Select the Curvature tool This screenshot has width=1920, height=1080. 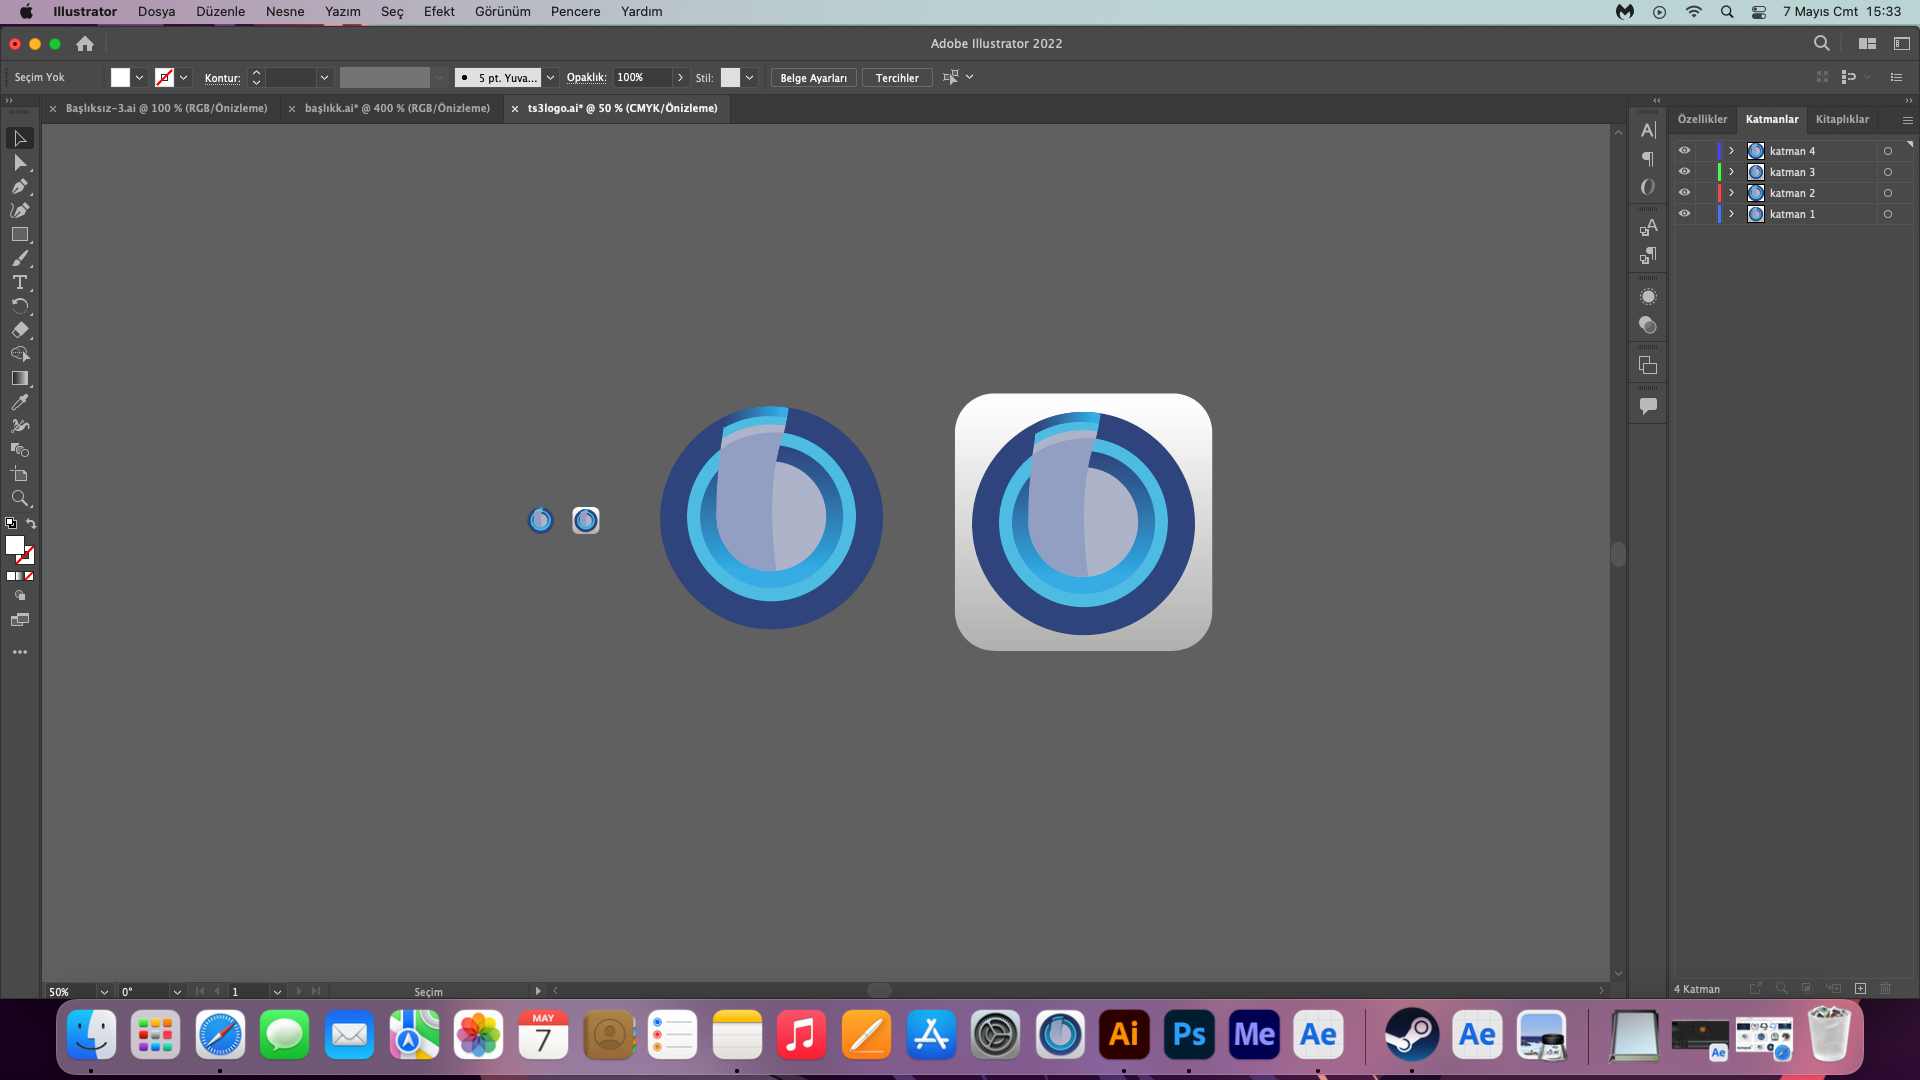click(20, 211)
